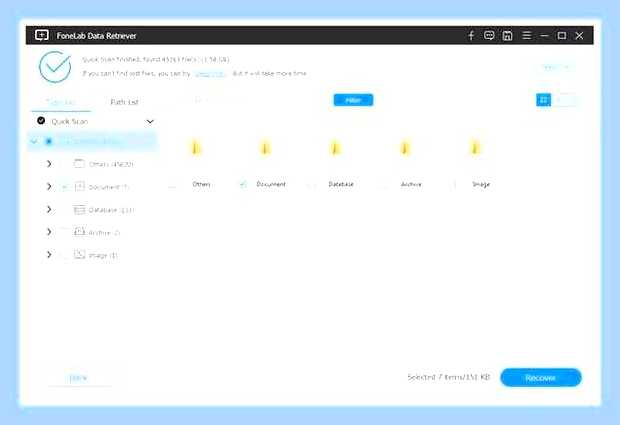Click the Archive category icon in the tree
The image size is (620, 425).
click(x=79, y=232)
